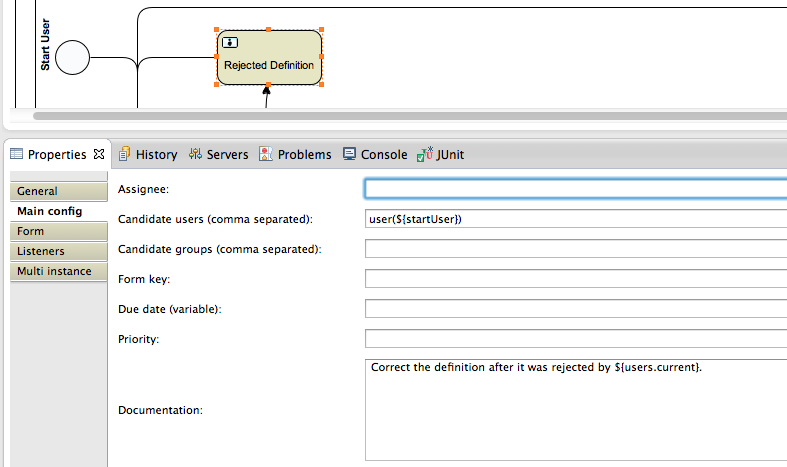787x467 pixels.
Task: Click the History view icon
Action: click(125, 154)
